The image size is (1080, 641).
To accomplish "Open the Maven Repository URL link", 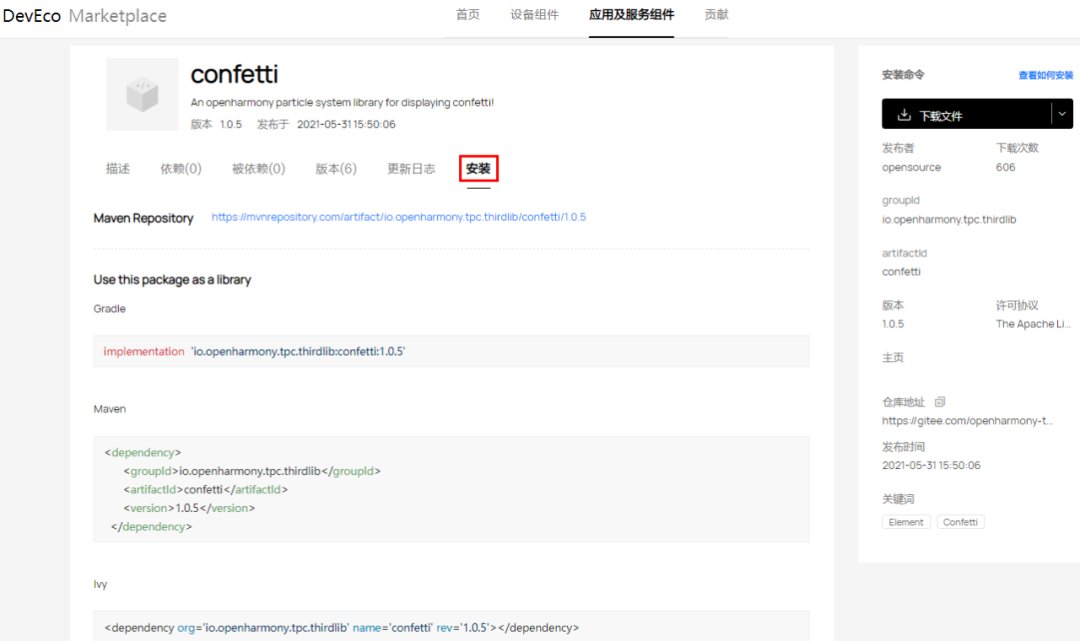I will (399, 217).
